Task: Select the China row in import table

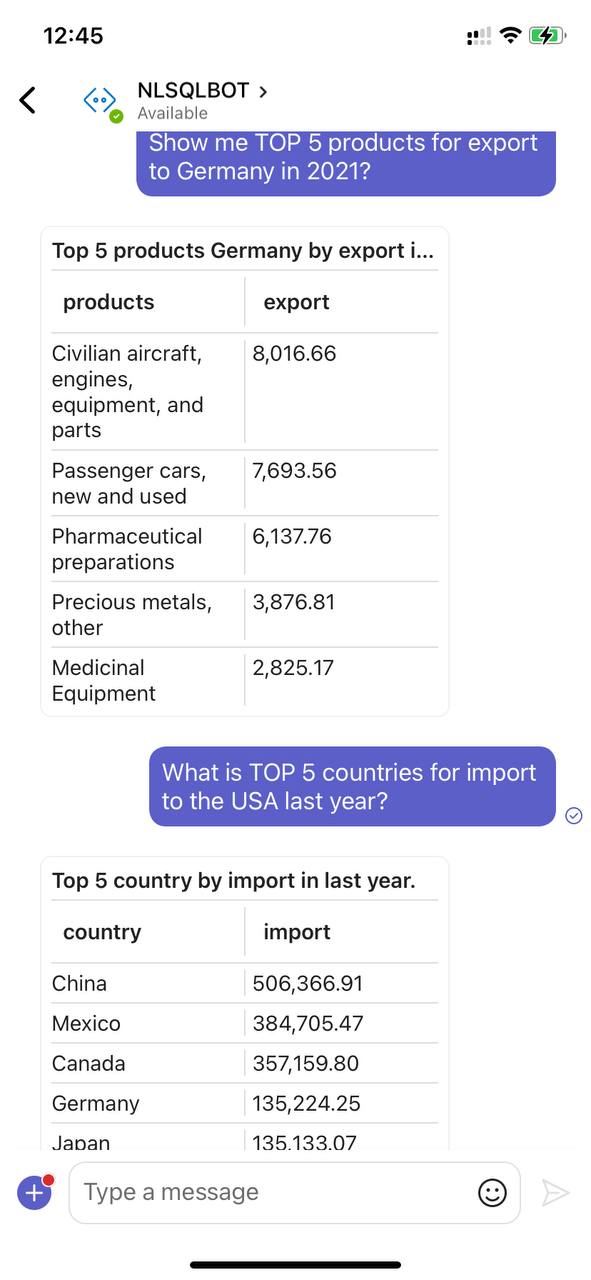Action: (x=245, y=983)
